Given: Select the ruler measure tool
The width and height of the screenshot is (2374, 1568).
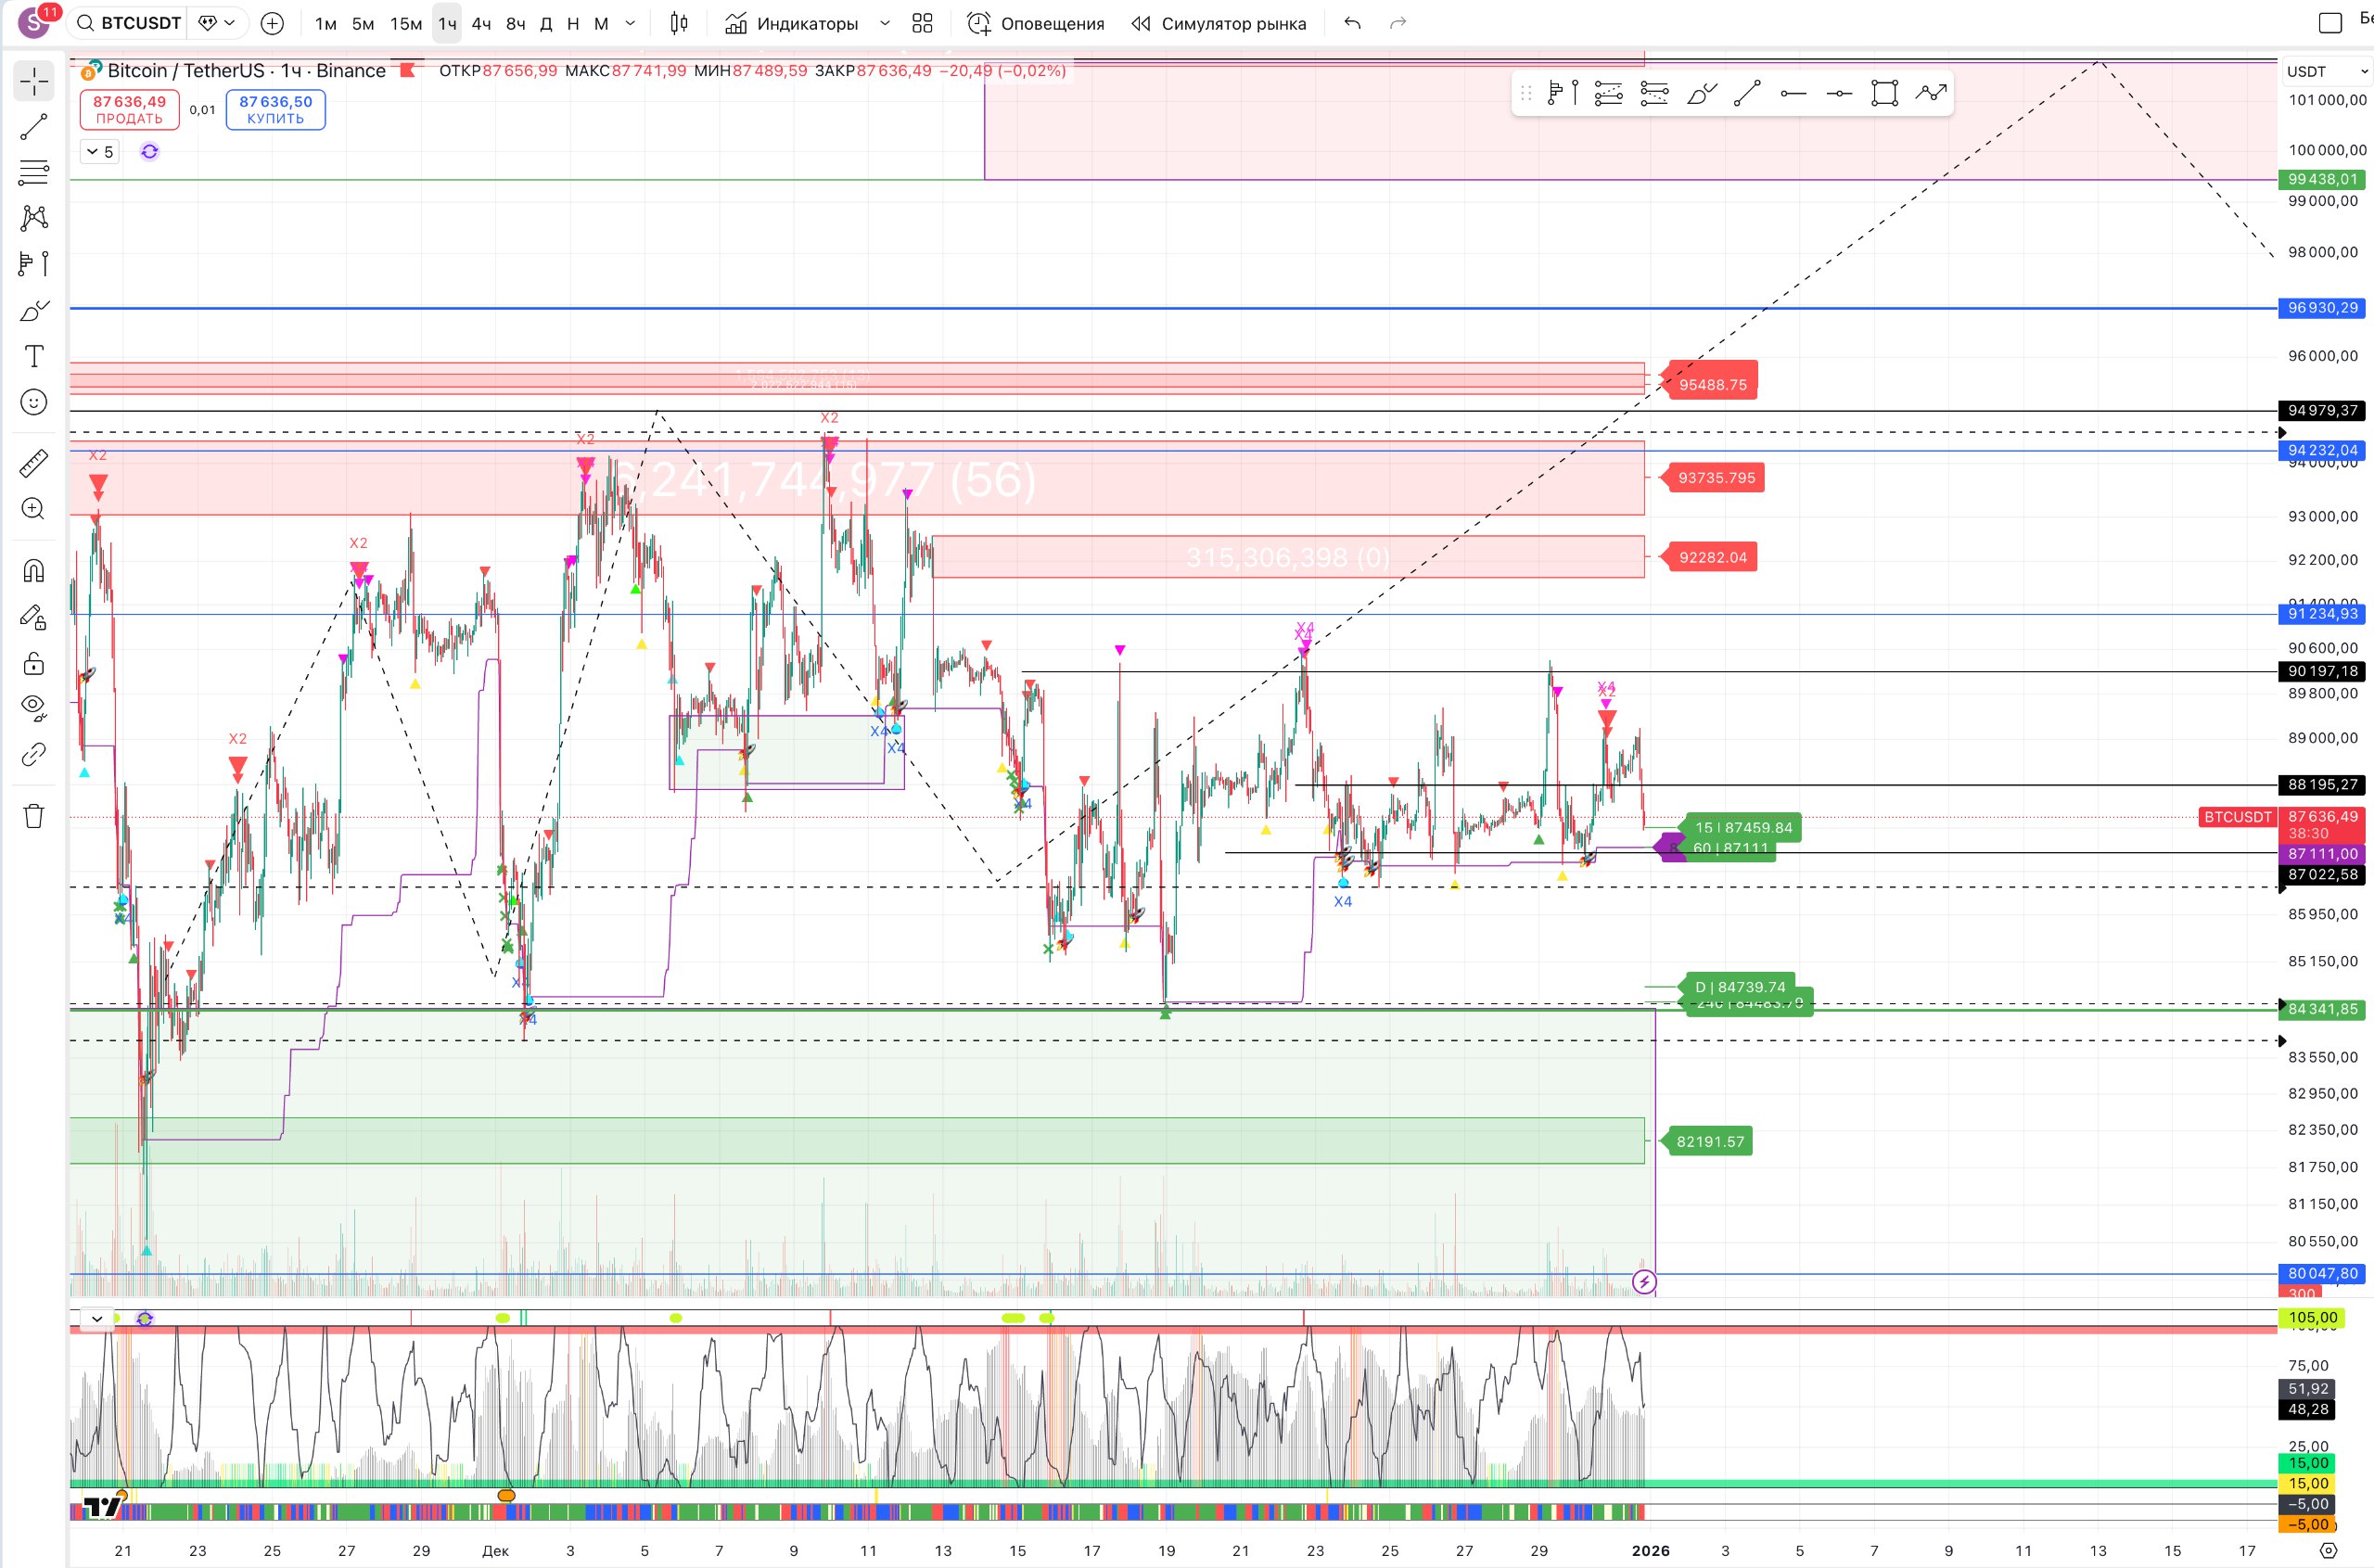Looking at the screenshot, I should click(x=34, y=463).
